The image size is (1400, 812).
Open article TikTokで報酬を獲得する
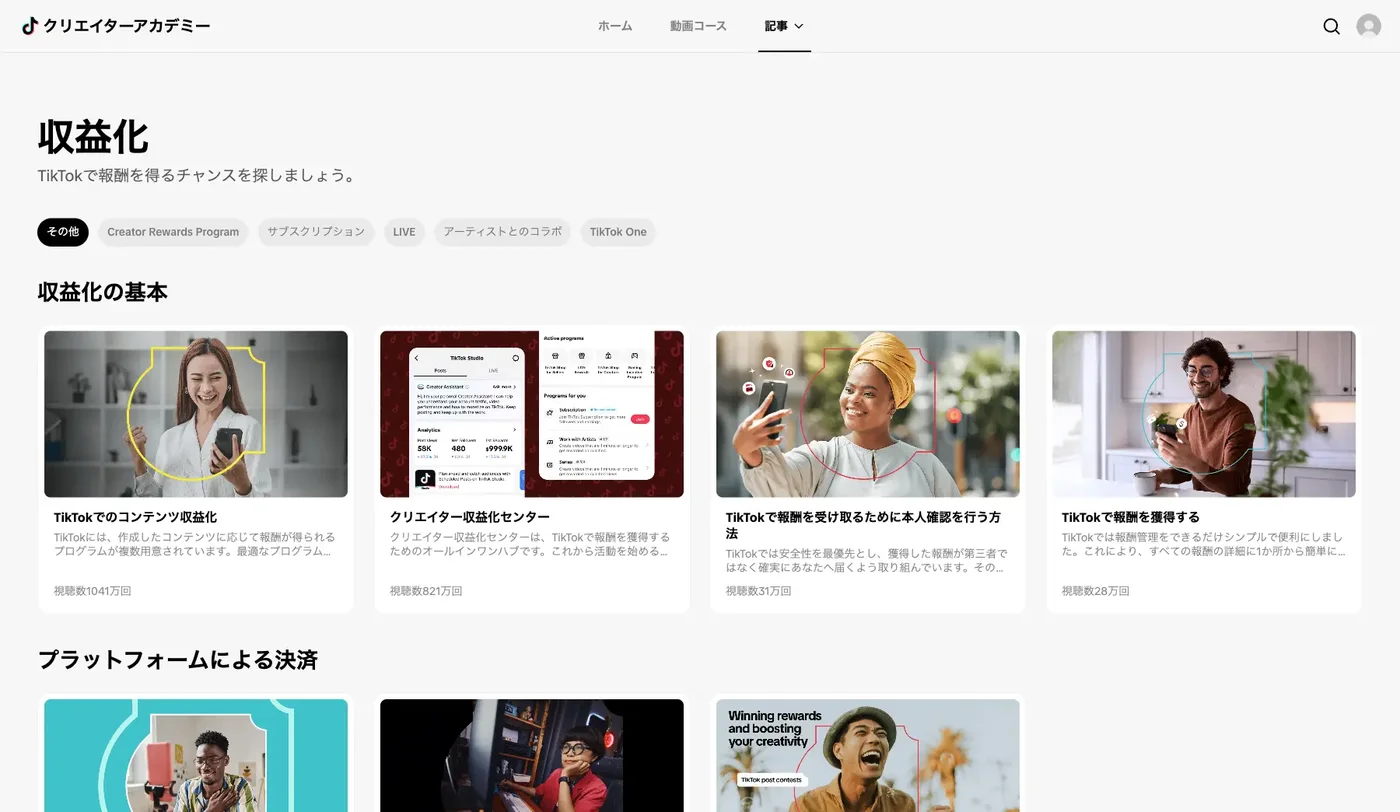(1130, 517)
